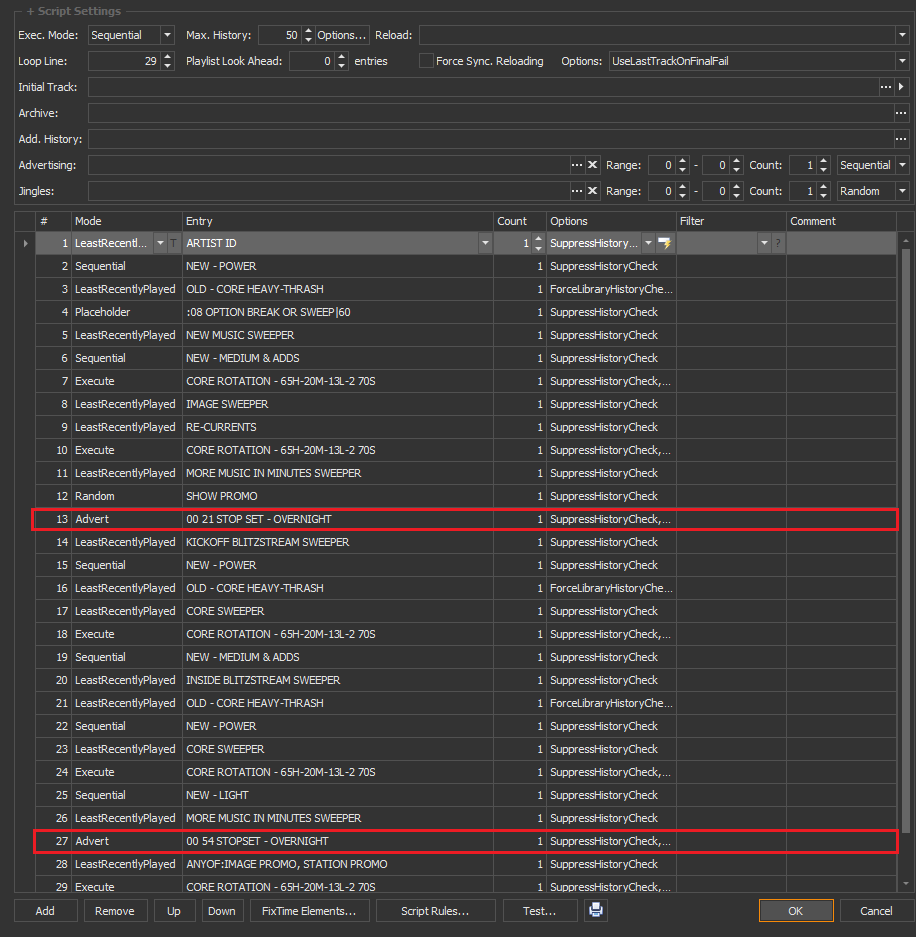
Task: Click the print script icon
Action: click(x=596, y=910)
